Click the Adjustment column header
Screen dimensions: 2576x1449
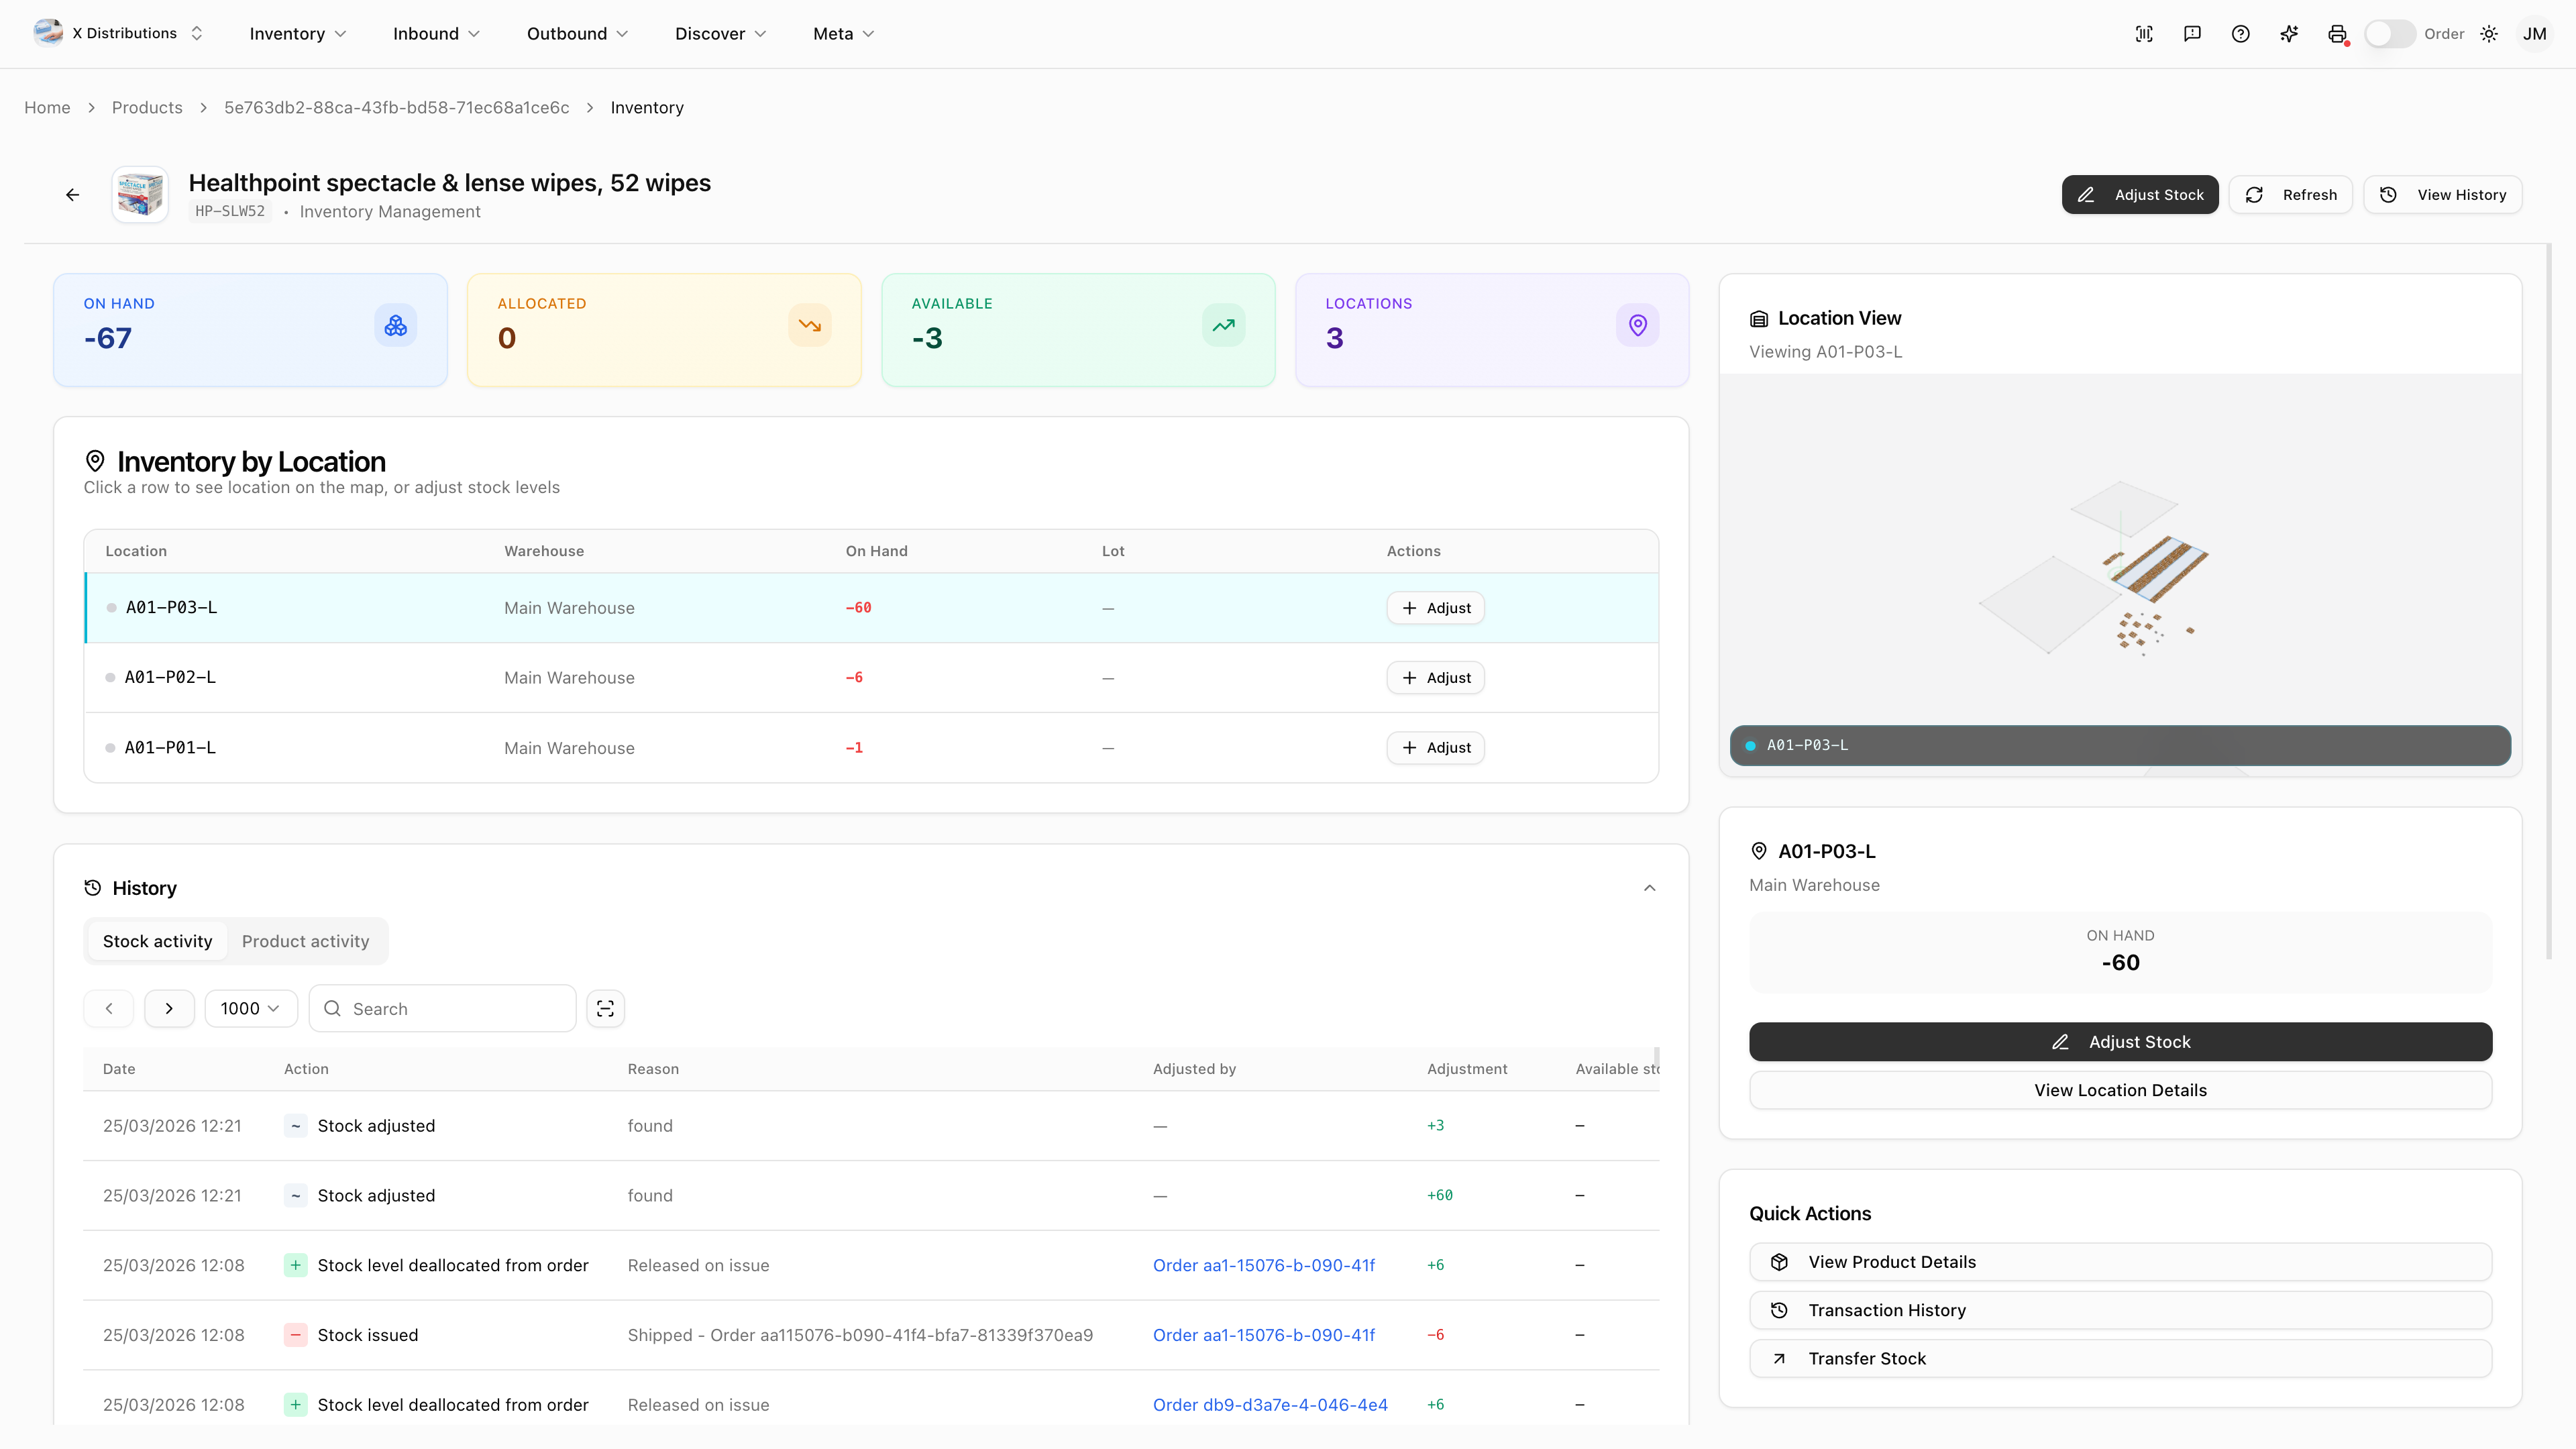tap(1467, 1069)
